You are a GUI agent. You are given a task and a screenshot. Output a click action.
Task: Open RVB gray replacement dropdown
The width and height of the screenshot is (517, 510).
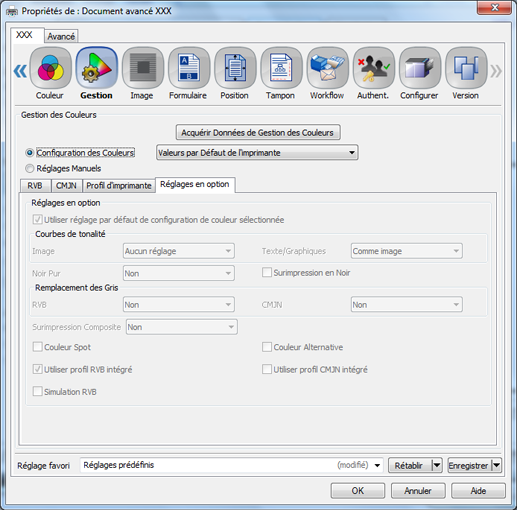pos(179,305)
